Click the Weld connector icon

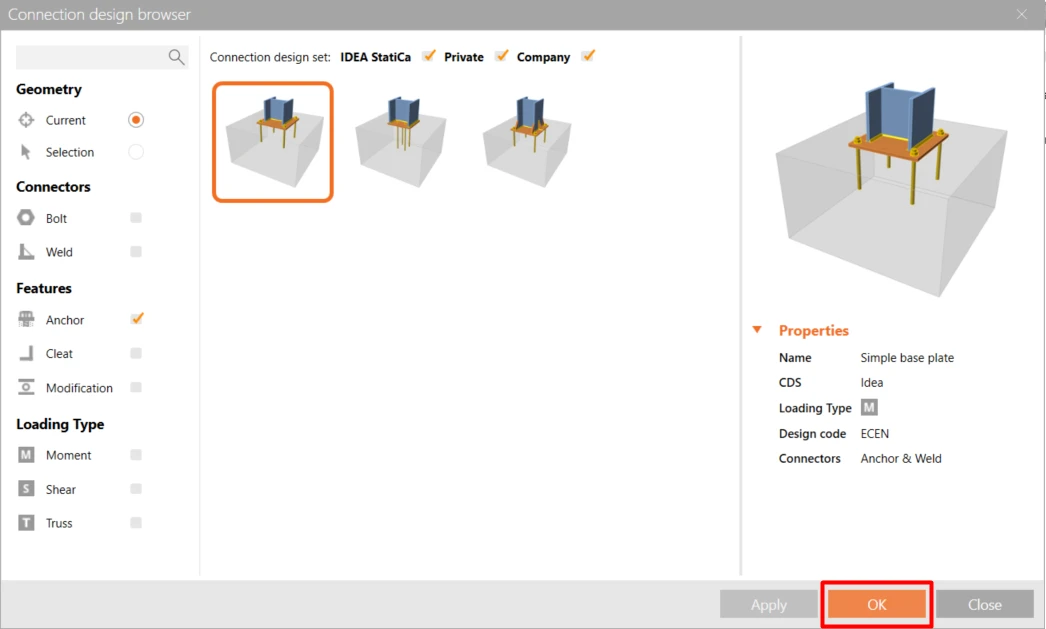(26, 252)
